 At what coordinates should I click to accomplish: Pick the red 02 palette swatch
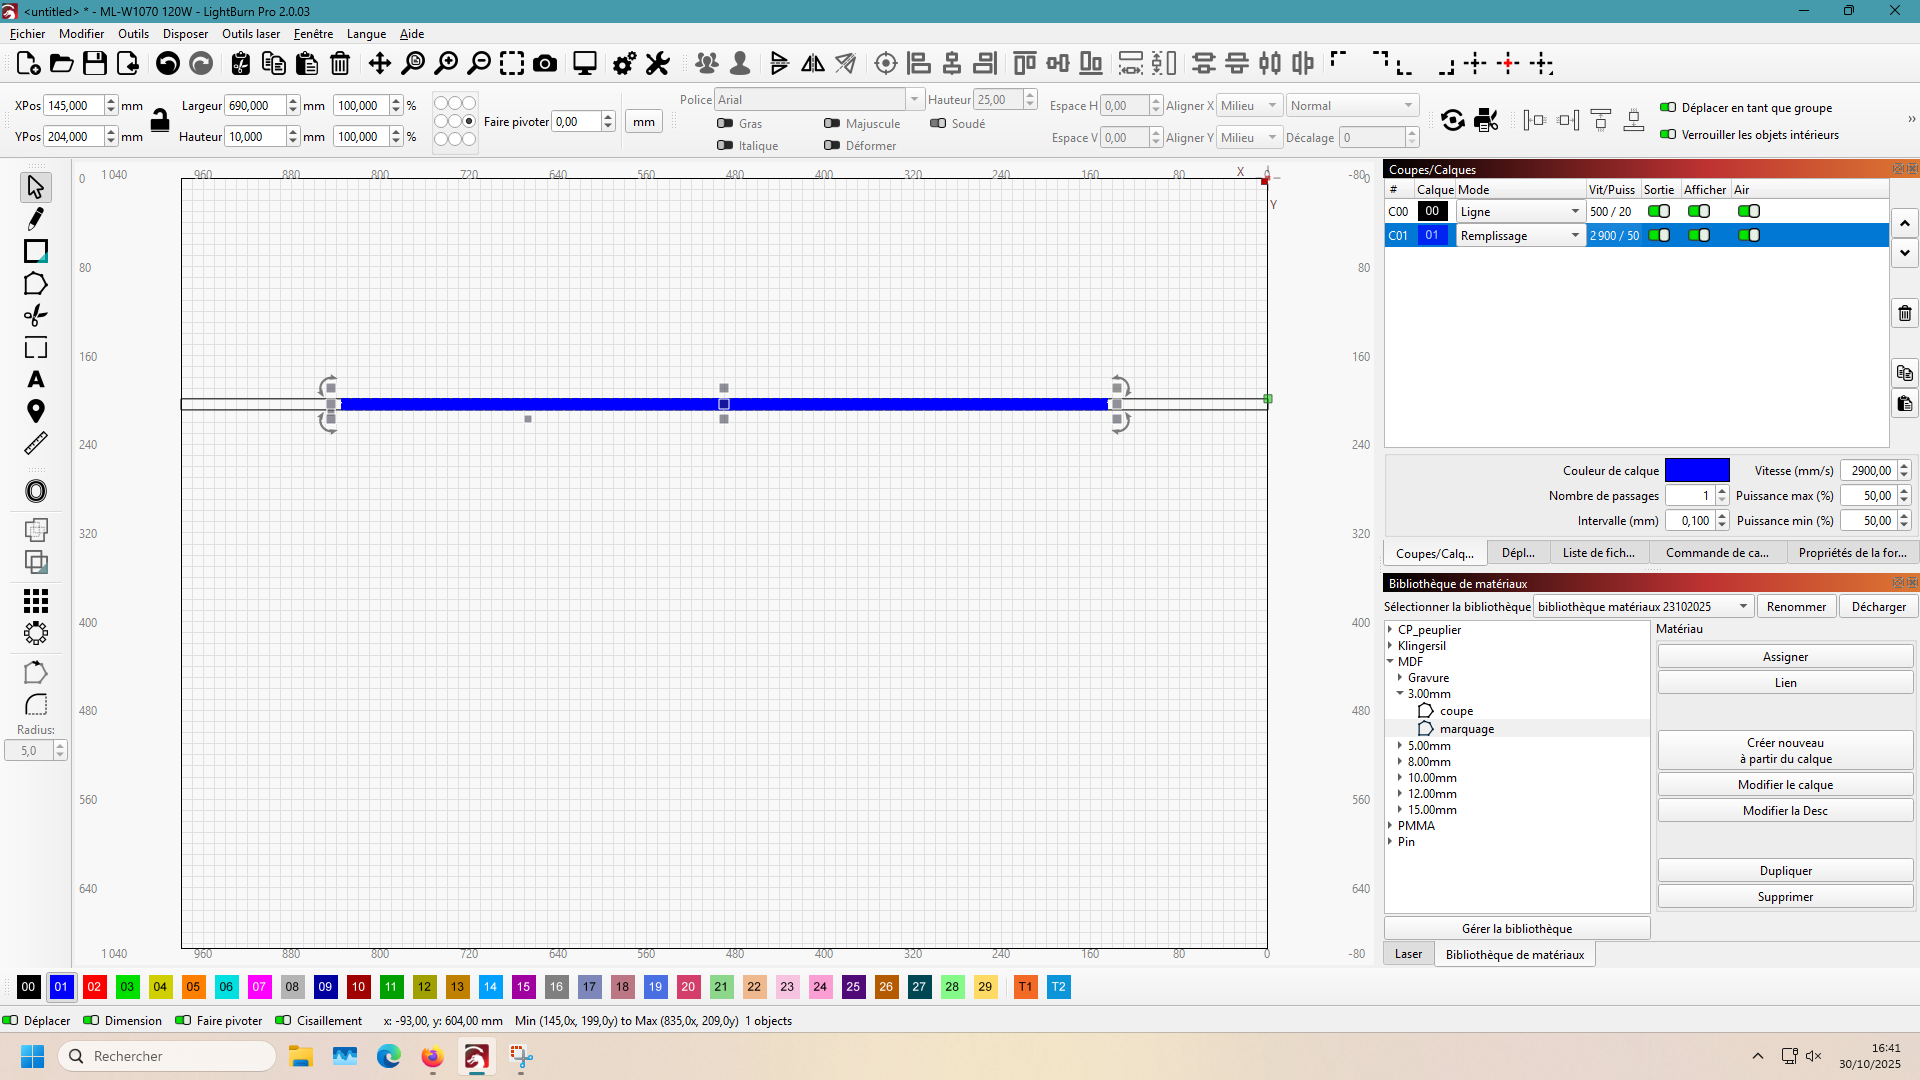[x=94, y=986]
